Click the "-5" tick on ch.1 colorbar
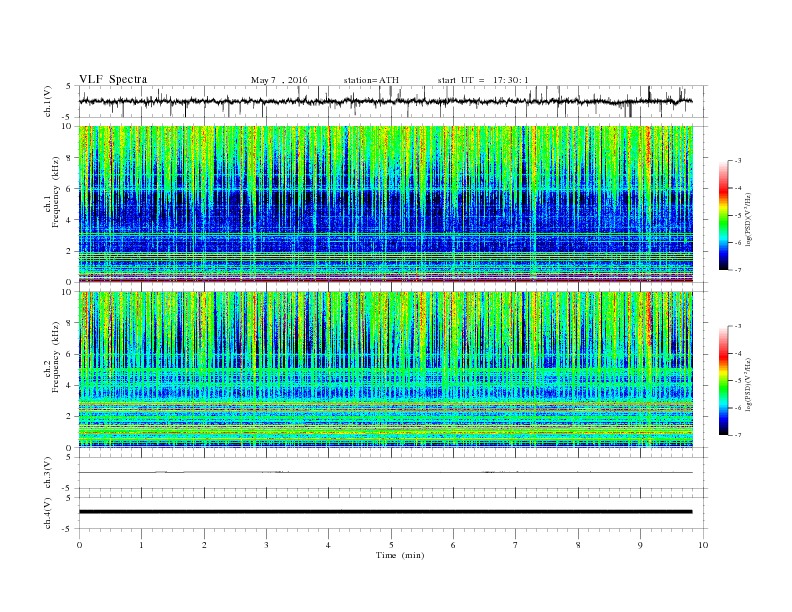 pos(738,216)
